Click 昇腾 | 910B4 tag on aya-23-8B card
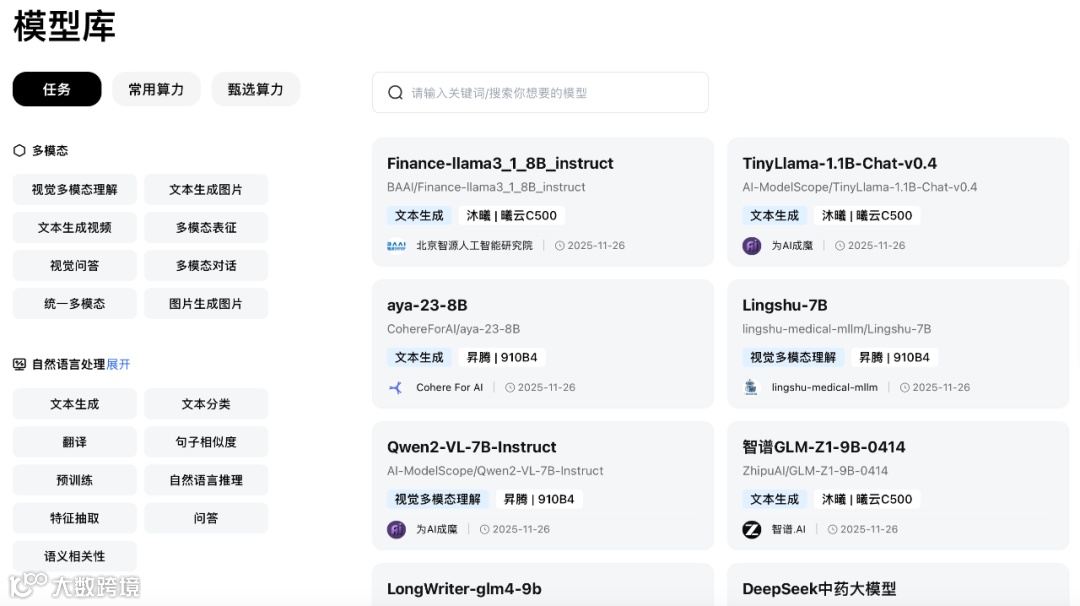Viewport: 1080px width, 606px height. [x=502, y=357]
